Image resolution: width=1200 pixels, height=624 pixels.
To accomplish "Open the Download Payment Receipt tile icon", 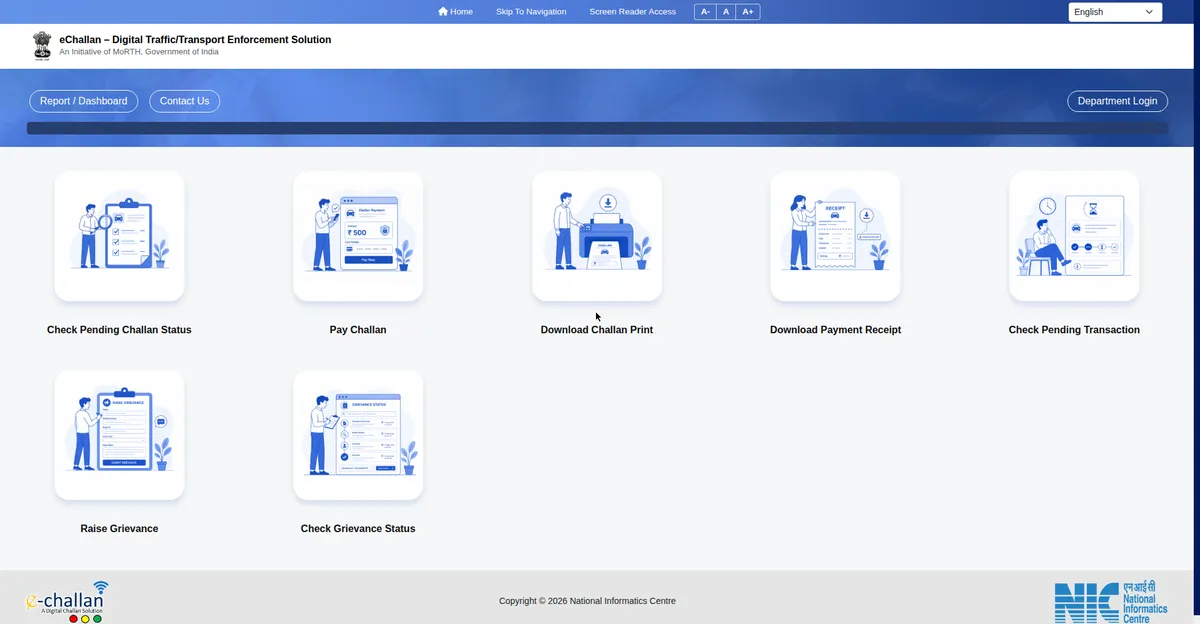I will pos(835,236).
